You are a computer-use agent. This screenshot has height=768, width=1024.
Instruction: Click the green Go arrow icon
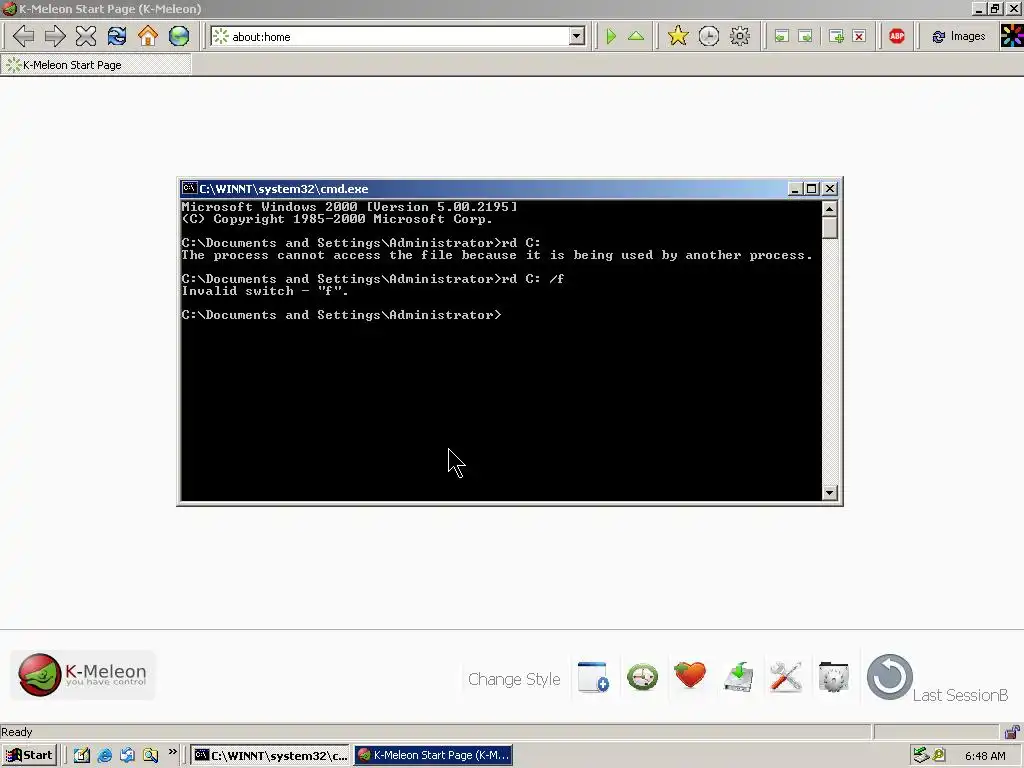pos(611,36)
